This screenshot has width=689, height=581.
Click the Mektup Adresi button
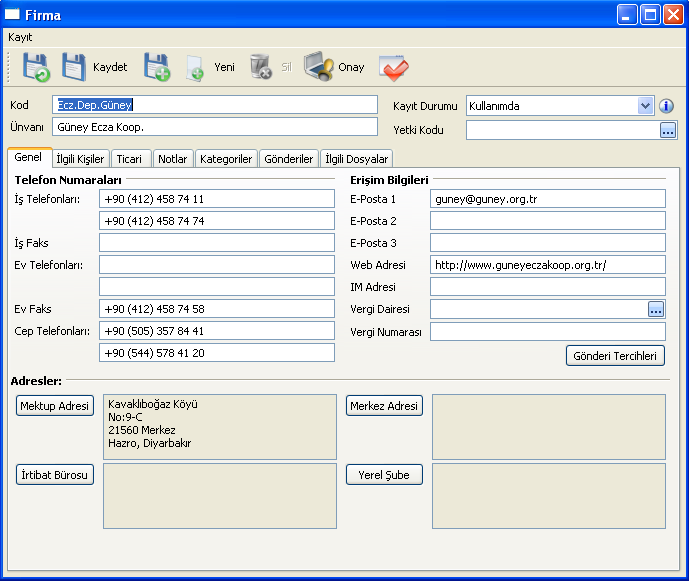click(55, 406)
